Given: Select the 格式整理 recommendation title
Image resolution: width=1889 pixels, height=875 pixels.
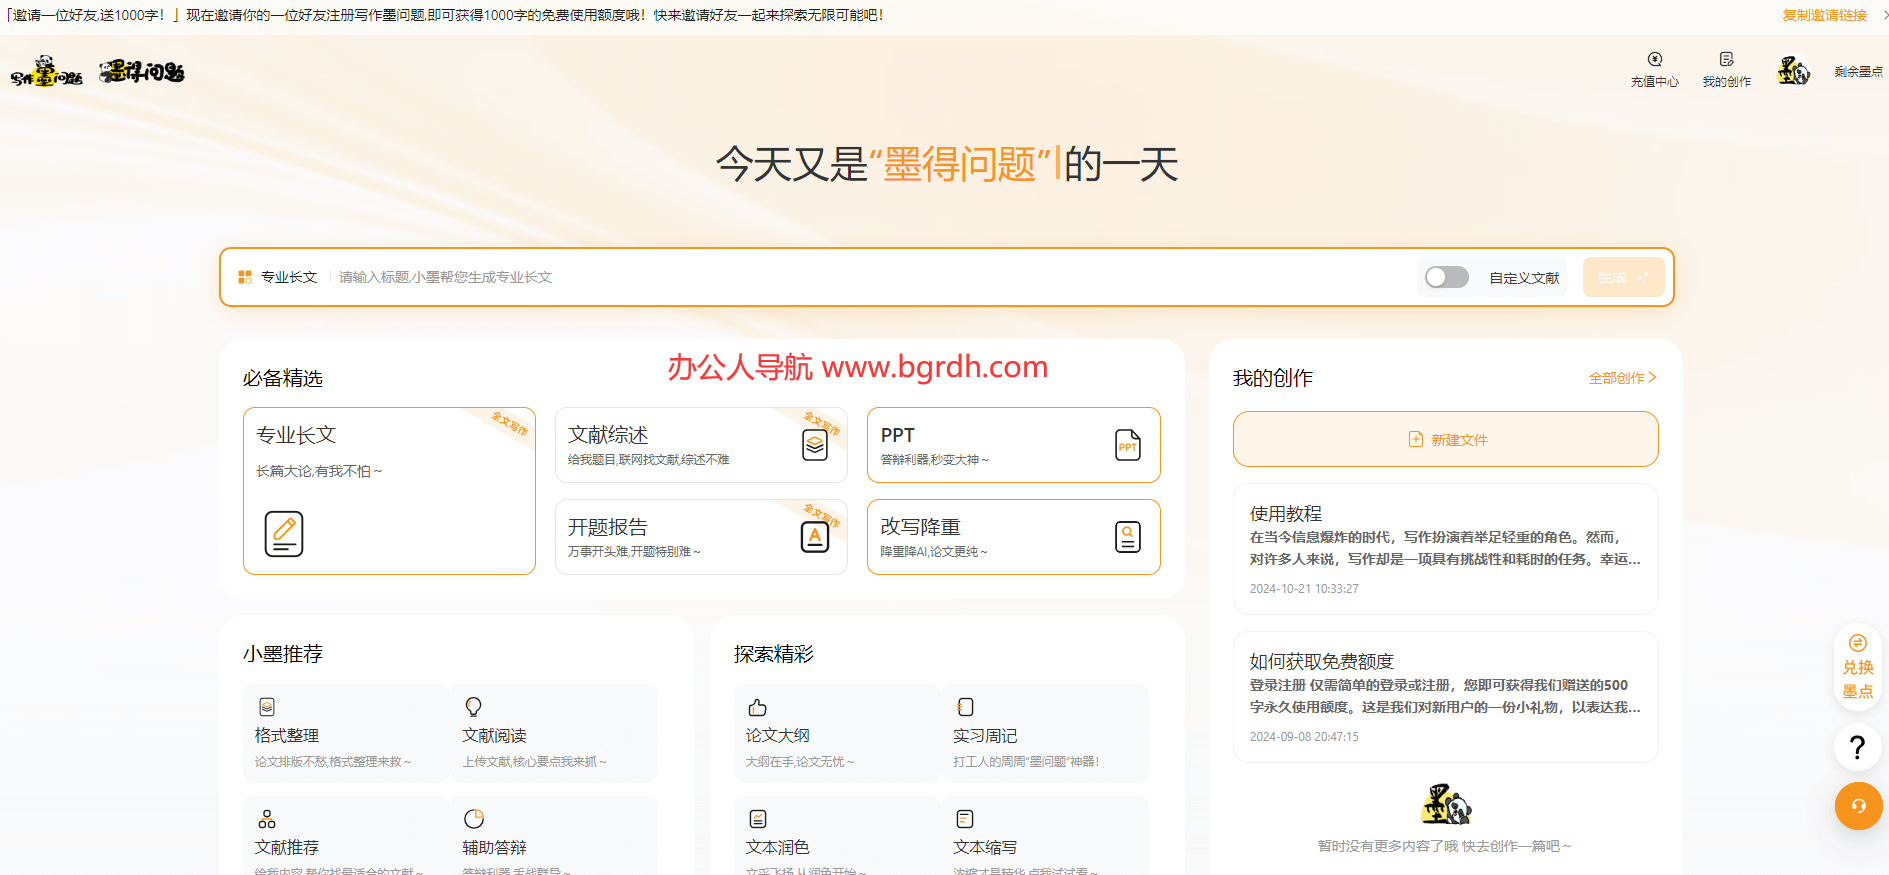Looking at the screenshot, I should 287,735.
